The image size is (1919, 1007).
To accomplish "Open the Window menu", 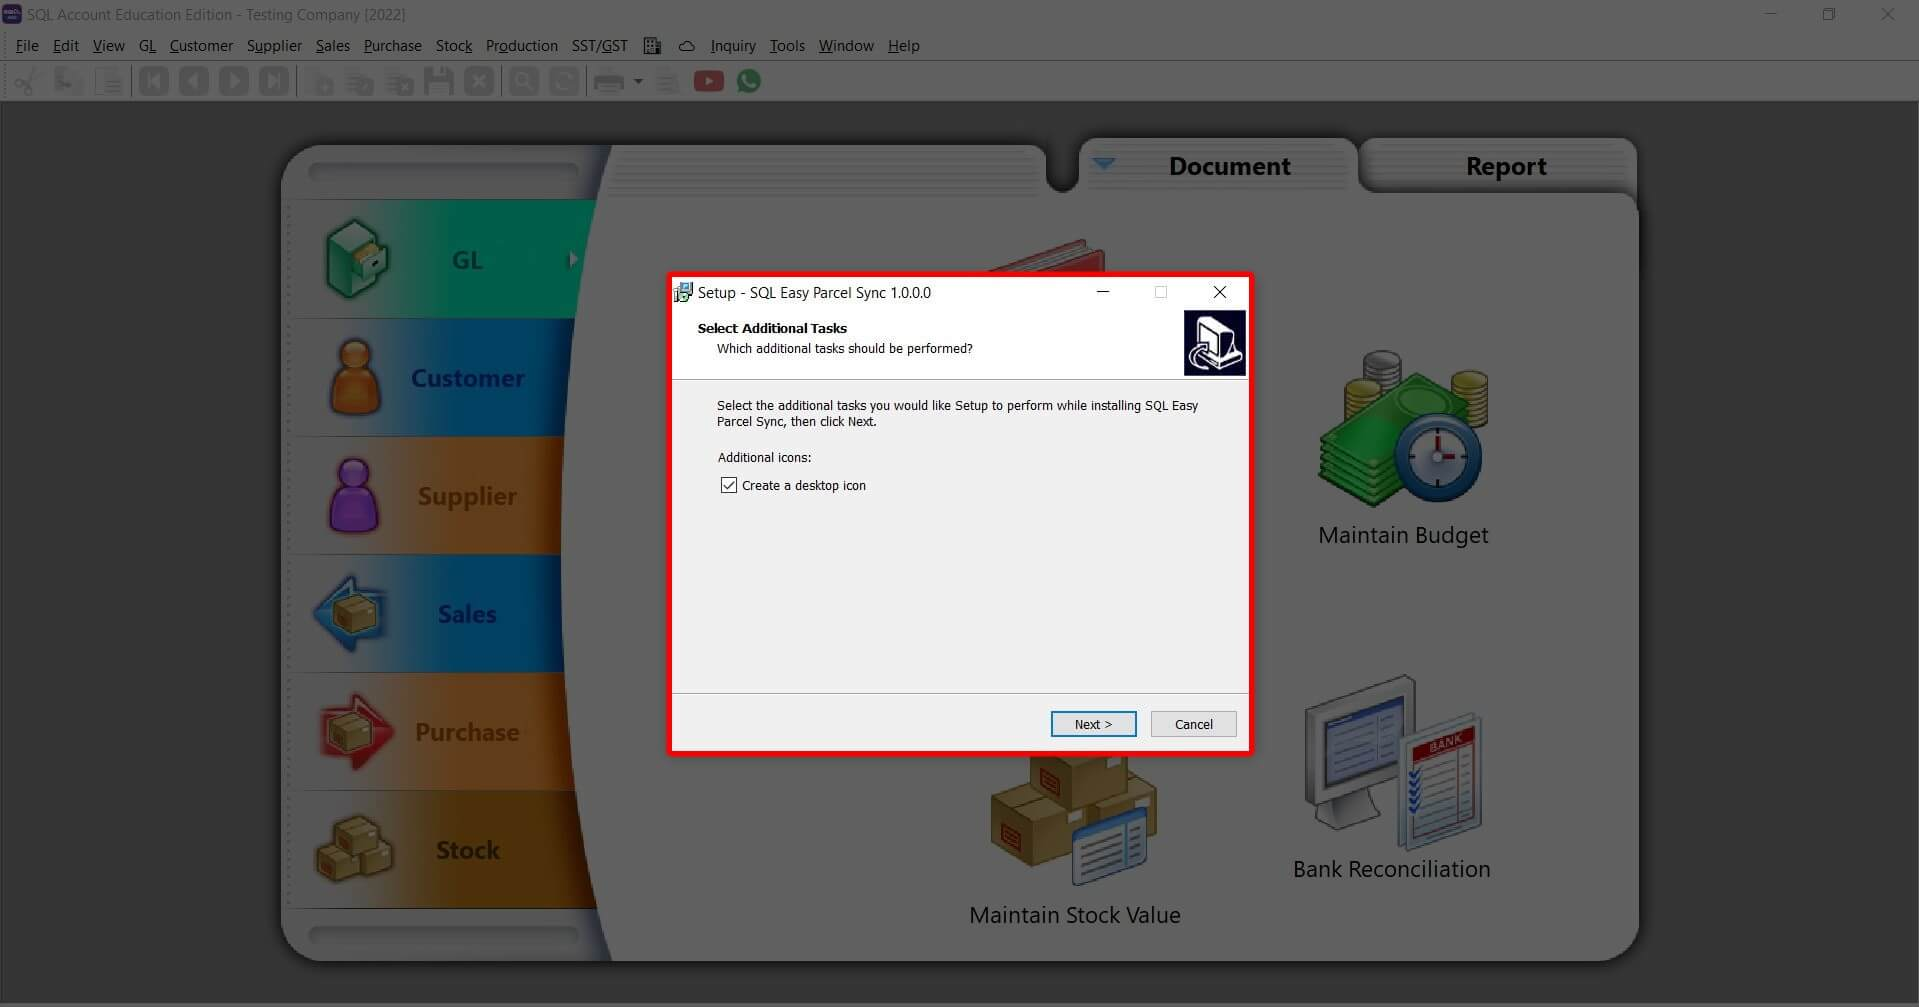I will point(846,46).
